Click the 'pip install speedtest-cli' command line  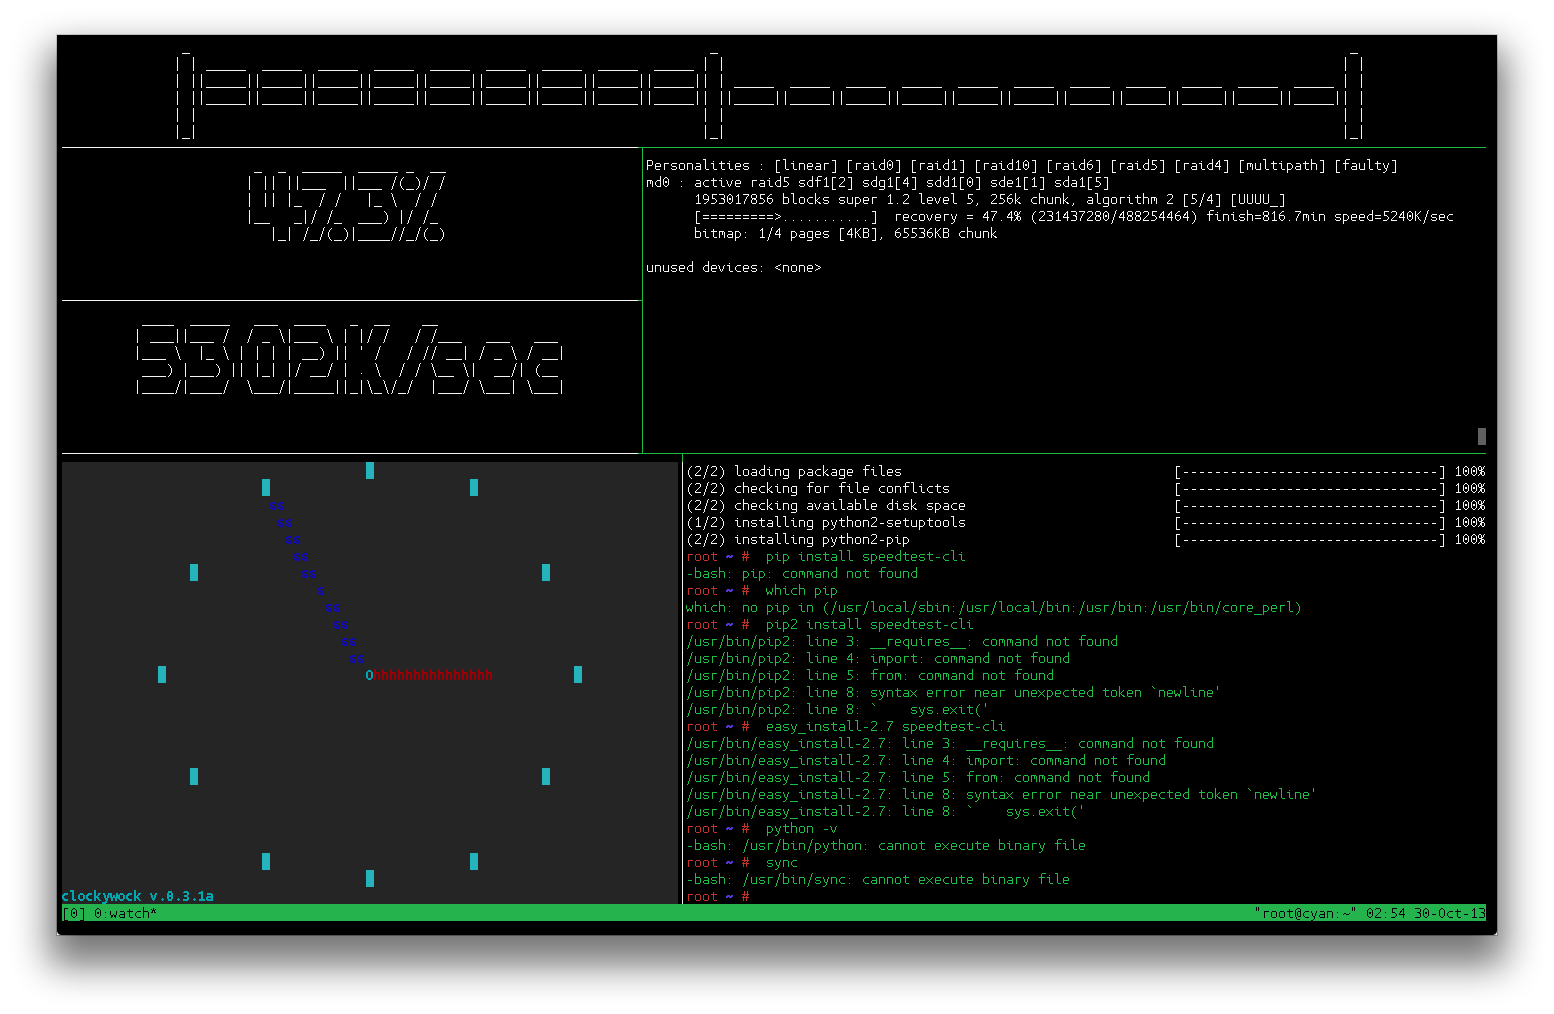(x=865, y=557)
